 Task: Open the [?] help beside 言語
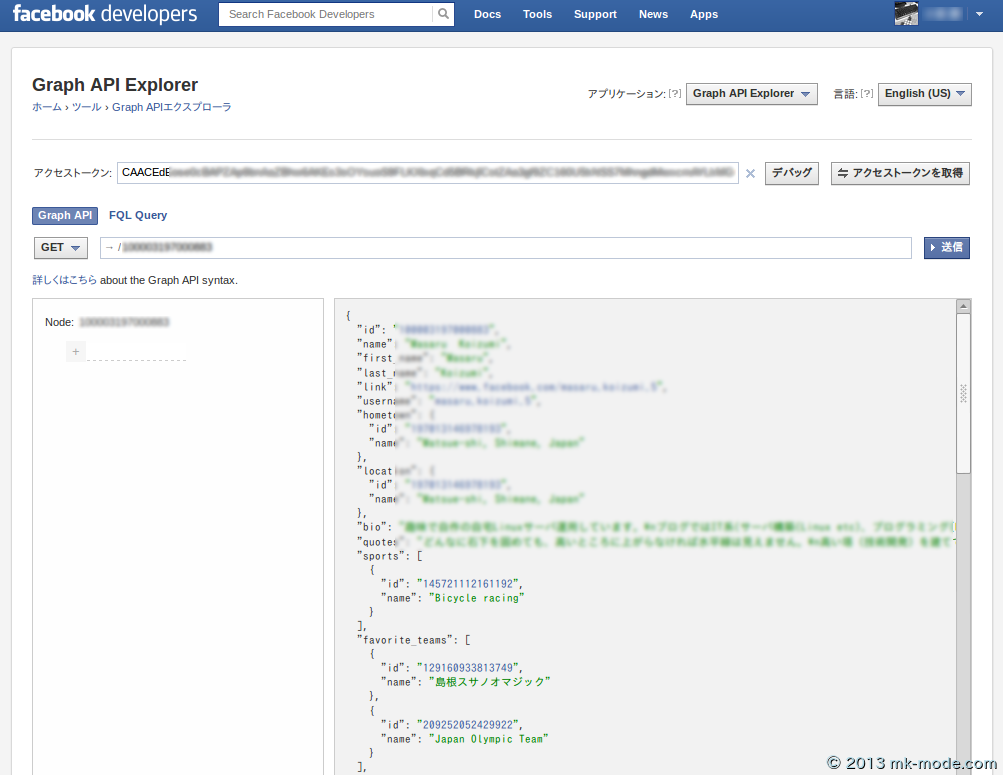864,93
